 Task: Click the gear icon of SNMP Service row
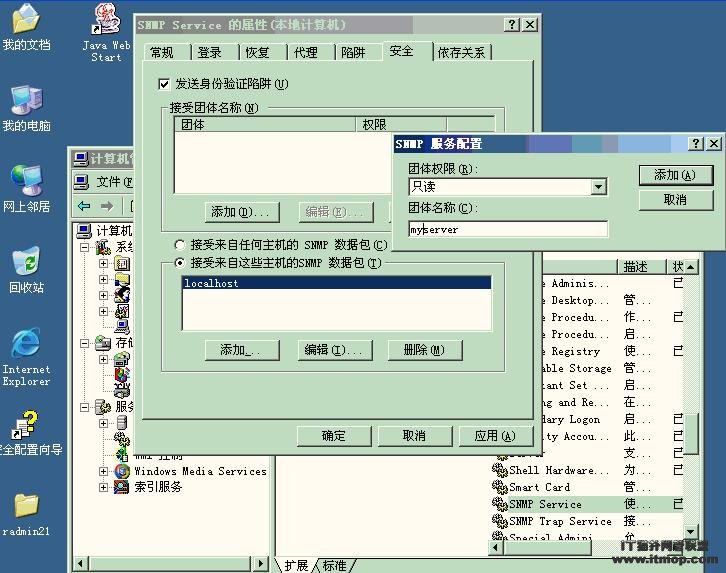point(500,504)
